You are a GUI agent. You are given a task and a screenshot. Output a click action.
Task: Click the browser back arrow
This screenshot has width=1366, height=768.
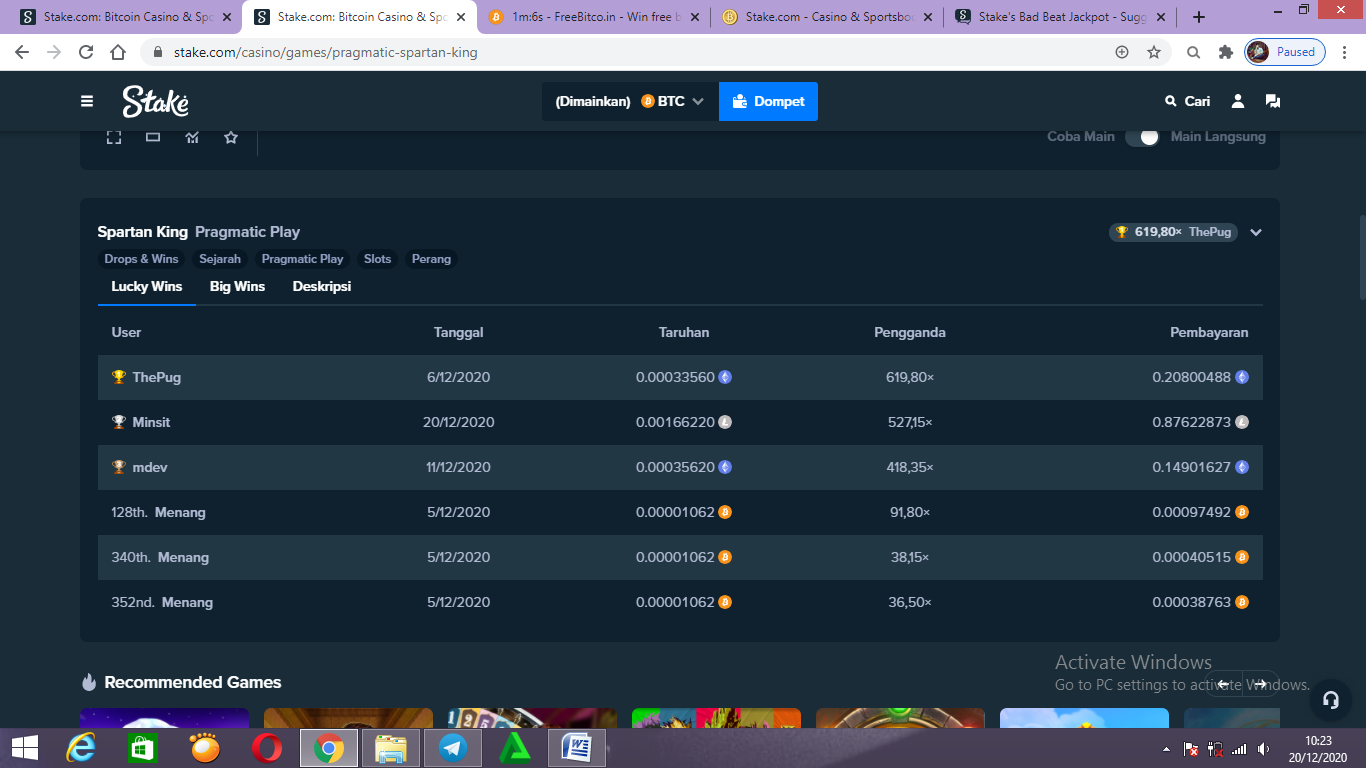coord(22,52)
